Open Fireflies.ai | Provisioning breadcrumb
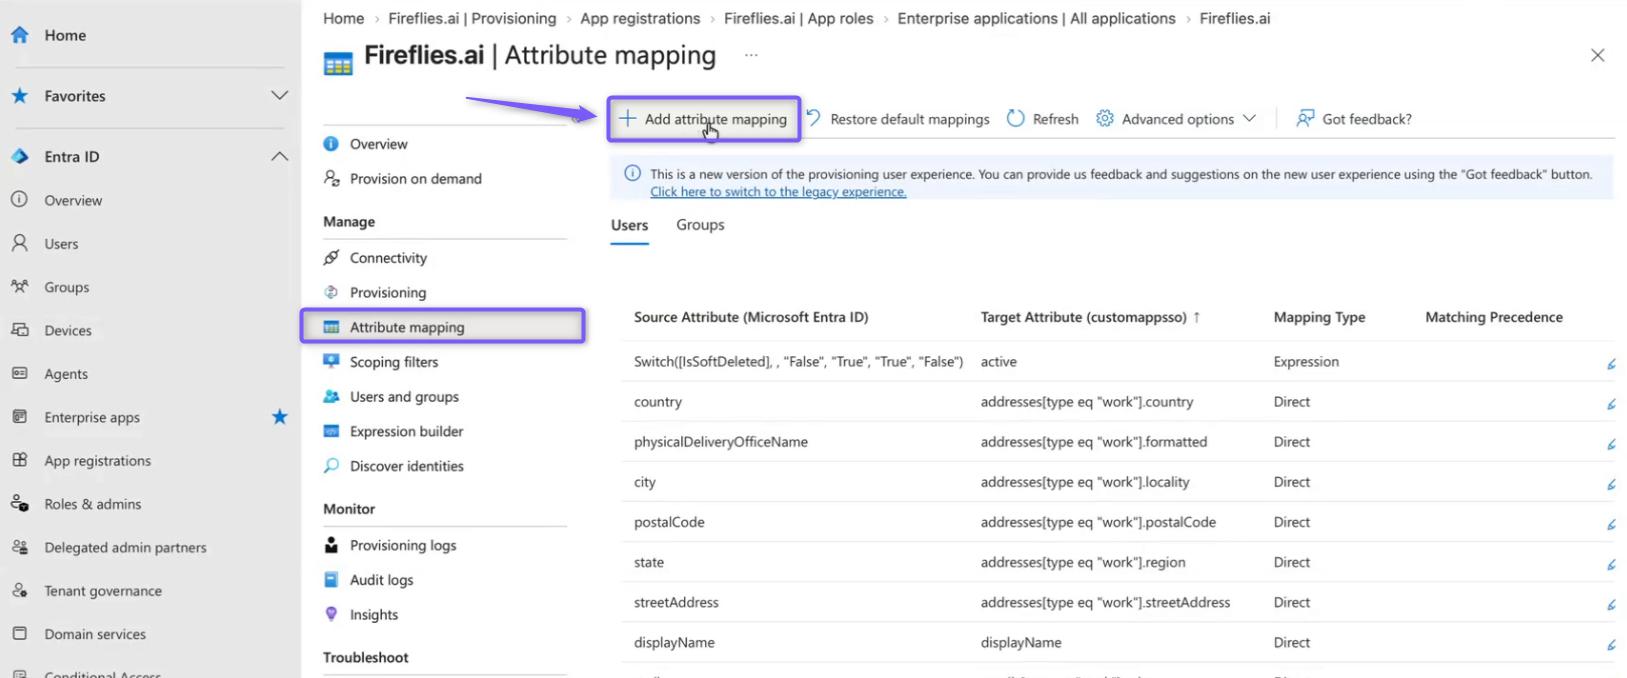The height and width of the screenshot is (678, 1627). 472,19
